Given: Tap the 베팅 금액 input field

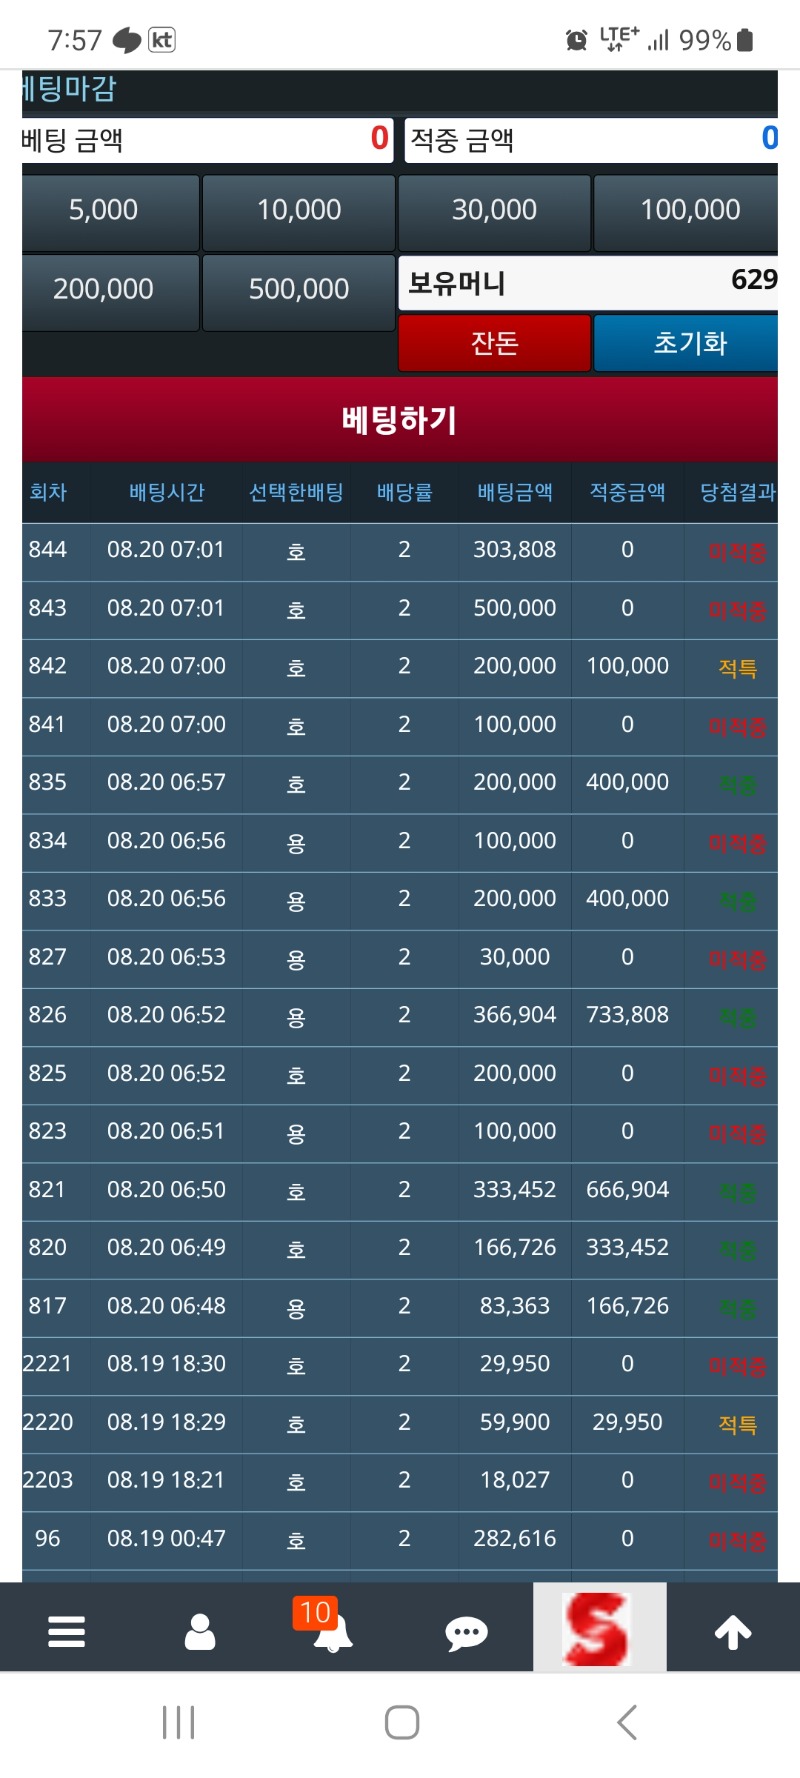Looking at the screenshot, I should pyautogui.click(x=207, y=140).
